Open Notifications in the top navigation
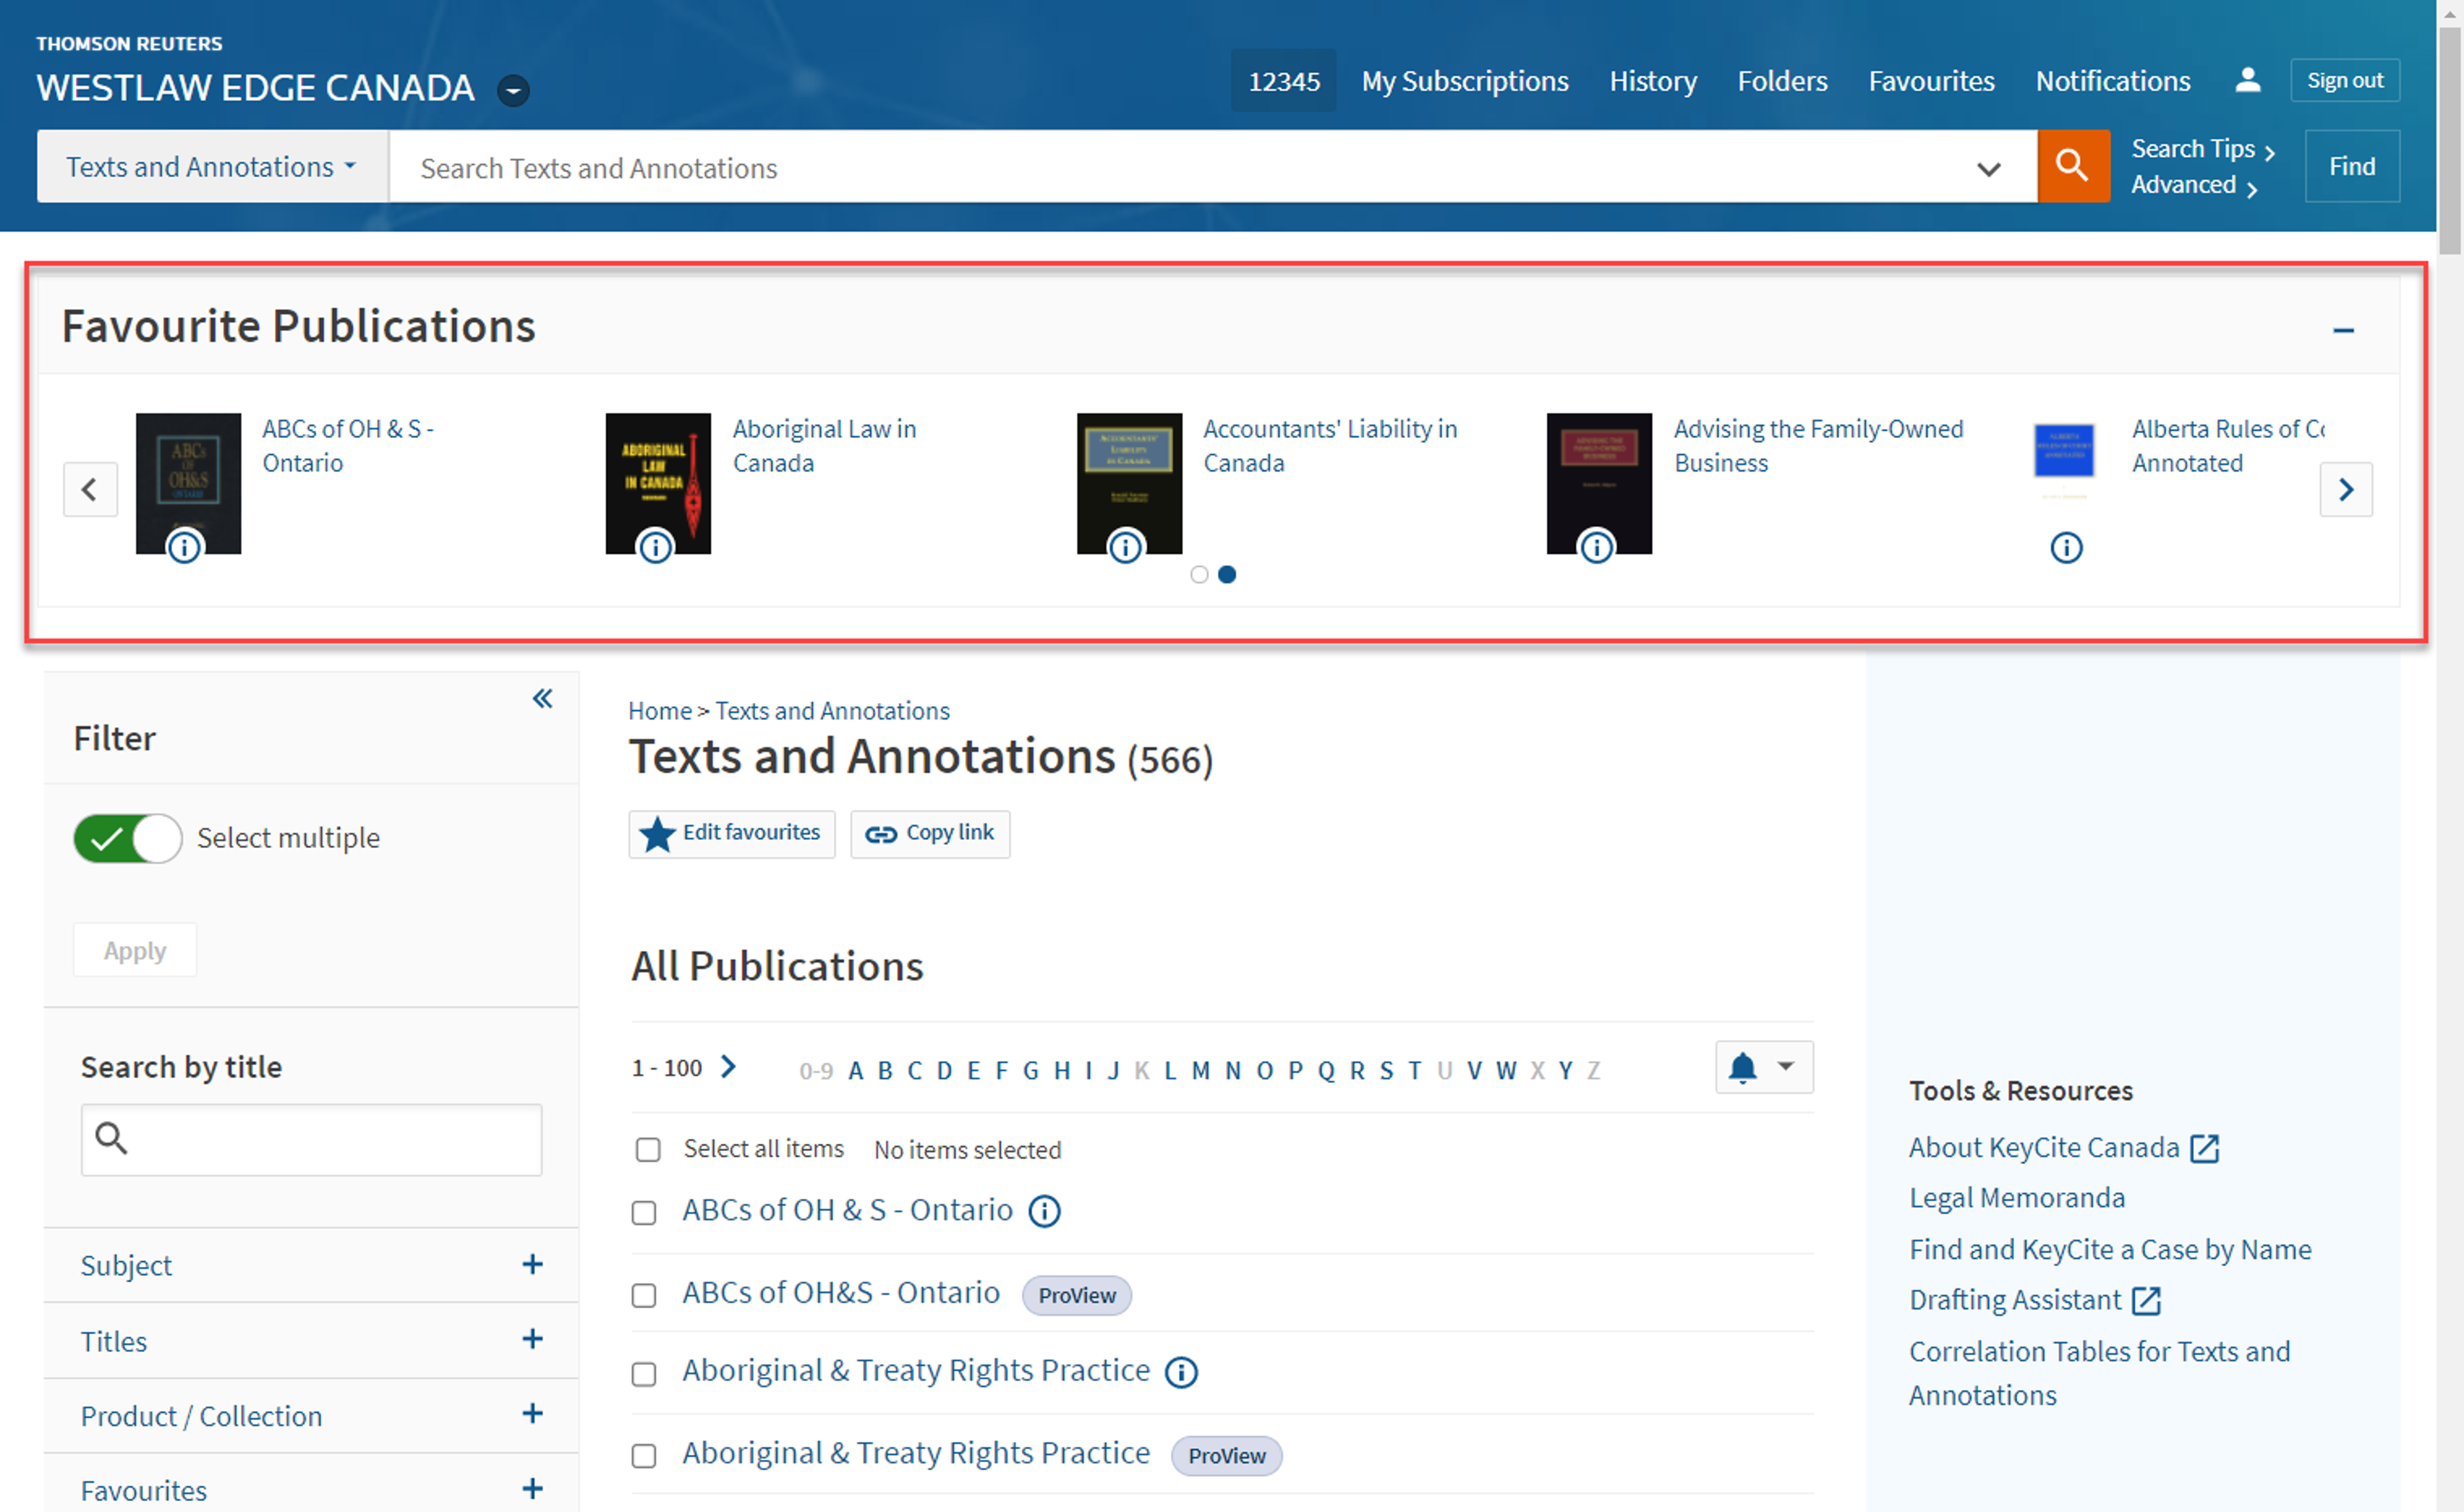 2112,81
